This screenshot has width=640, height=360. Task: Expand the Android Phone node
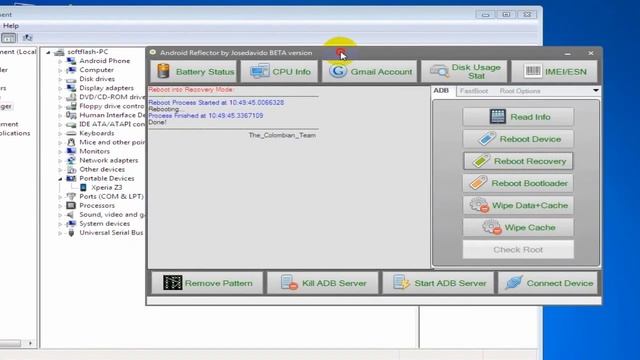(60, 61)
